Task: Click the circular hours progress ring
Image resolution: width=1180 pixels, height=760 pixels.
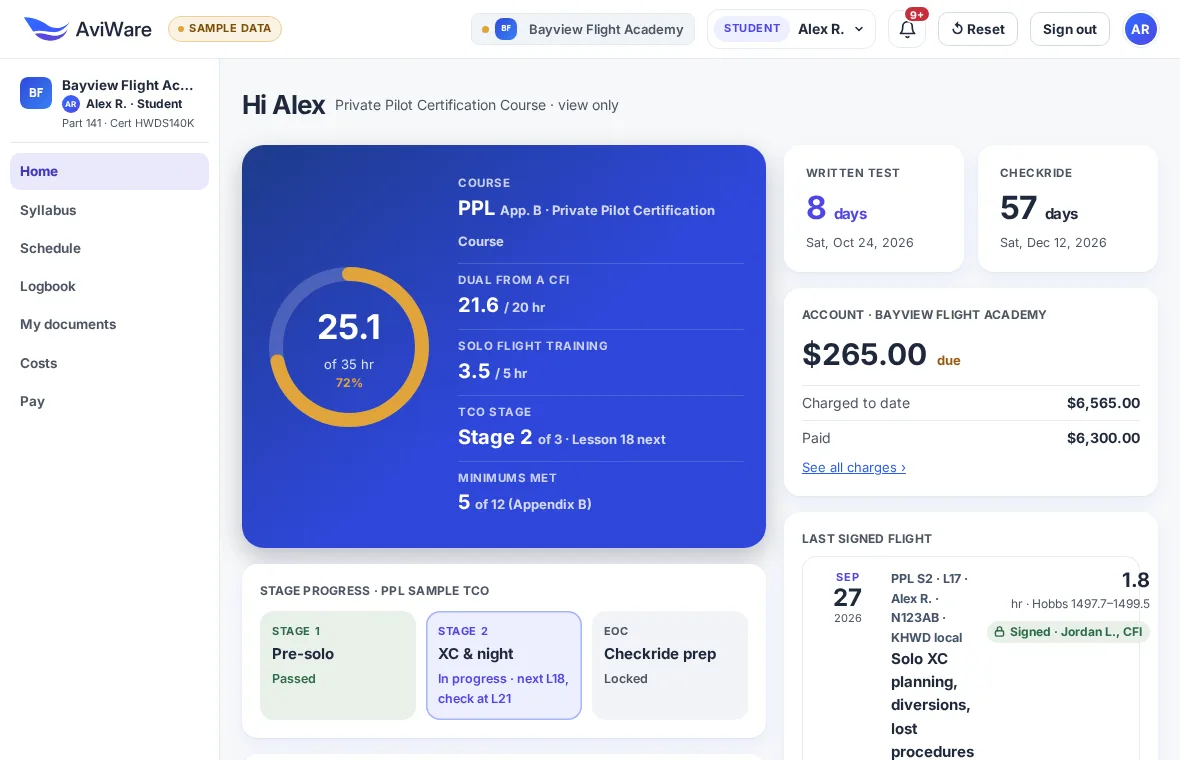Action: [348, 347]
